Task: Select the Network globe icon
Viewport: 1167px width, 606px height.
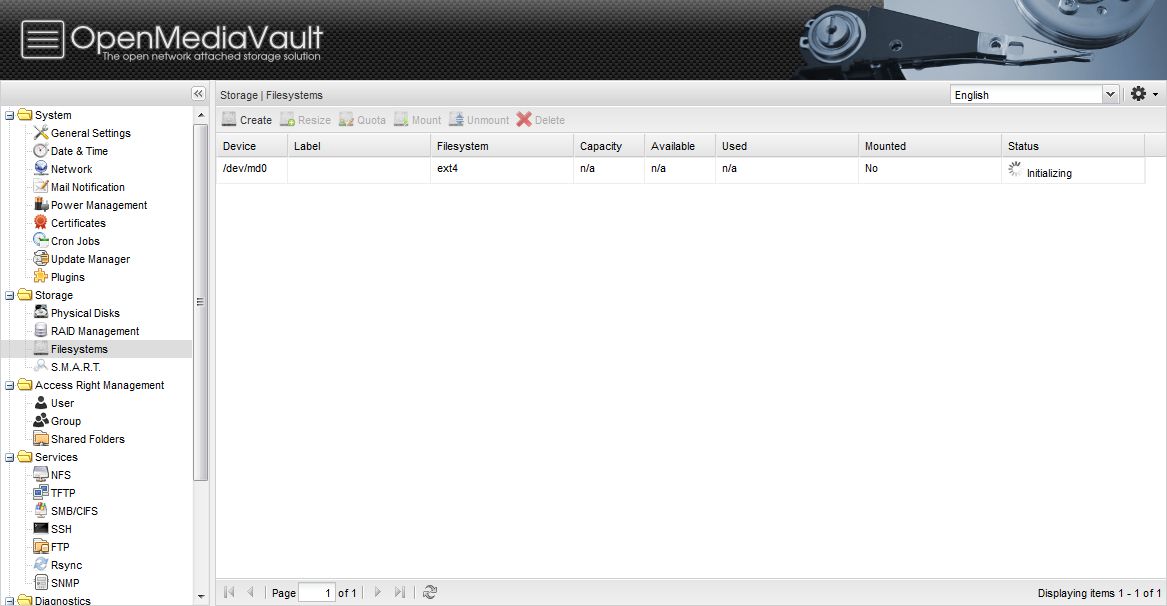Action: tap(41, 168)
